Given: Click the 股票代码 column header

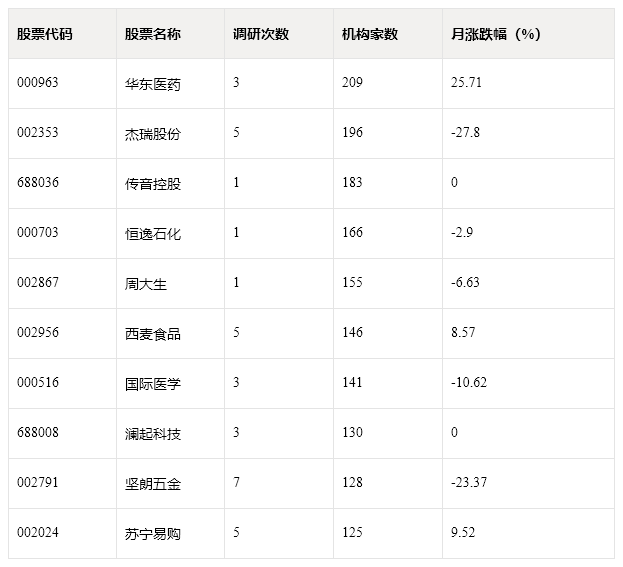Looking at the screenshot, I should (44, 34).
